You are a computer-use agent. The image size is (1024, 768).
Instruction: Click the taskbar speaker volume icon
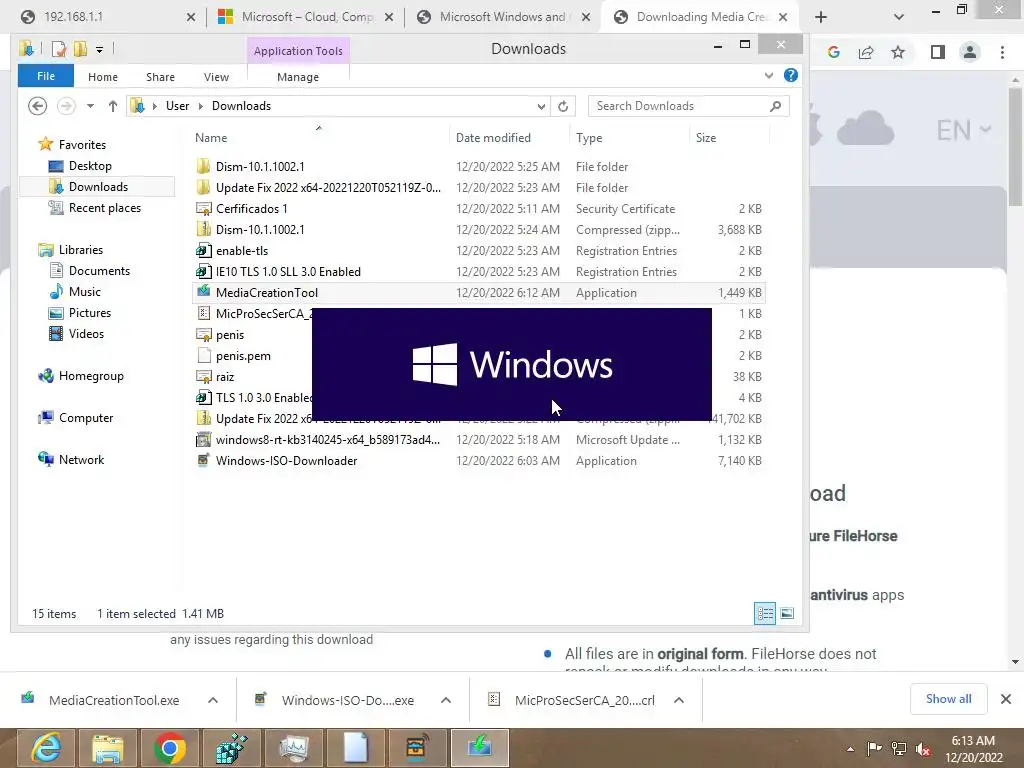pyautogui.click(x=923, y=749)
